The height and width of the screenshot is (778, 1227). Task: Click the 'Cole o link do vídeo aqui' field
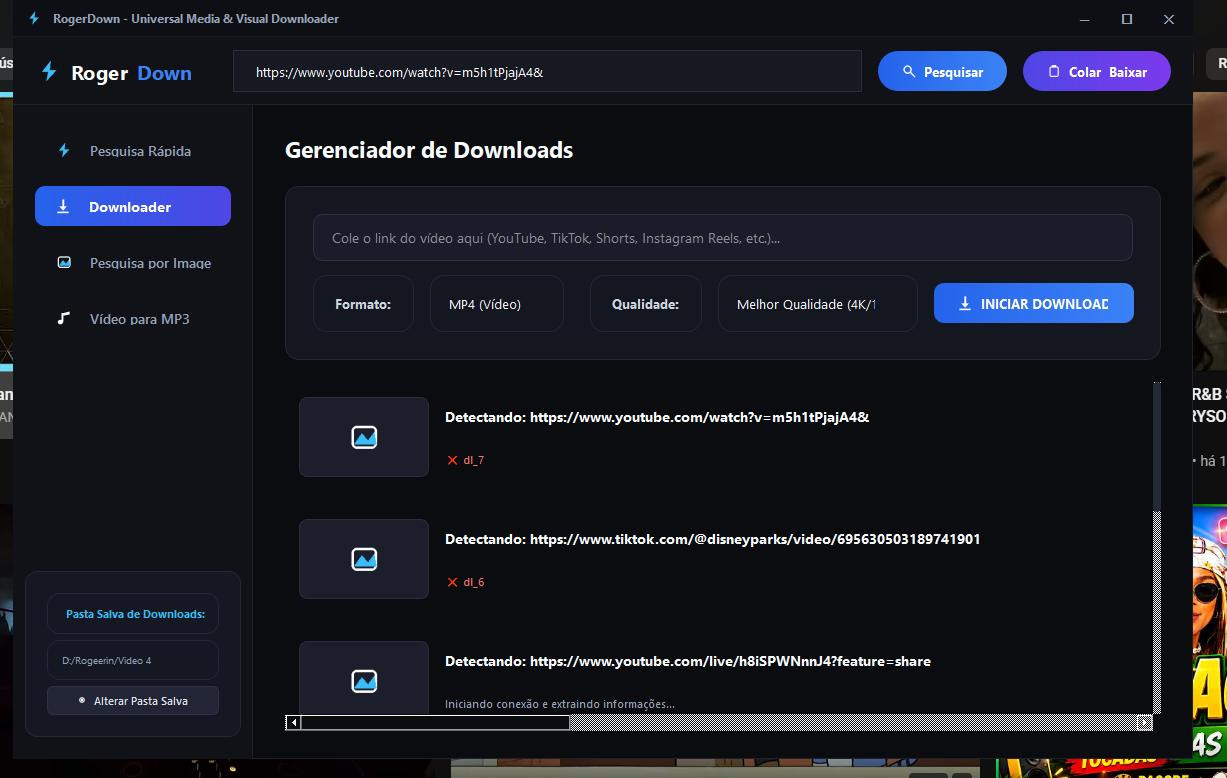(723, 238)
